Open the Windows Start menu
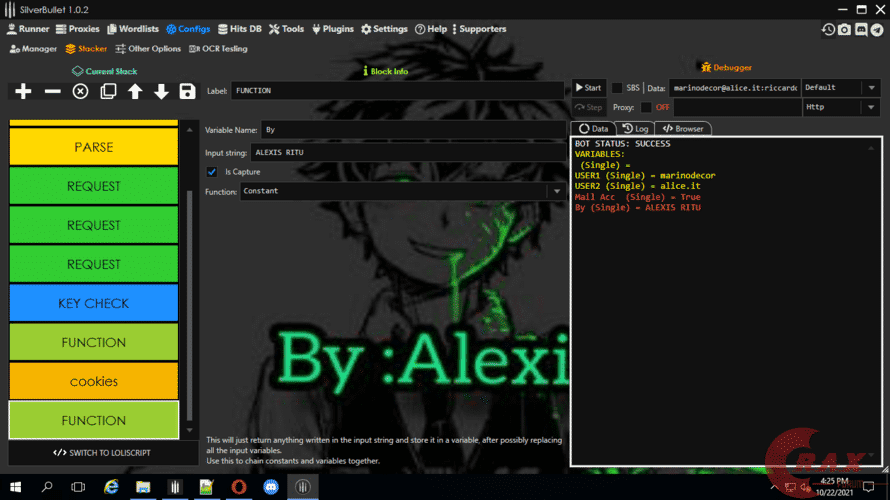 15,487
